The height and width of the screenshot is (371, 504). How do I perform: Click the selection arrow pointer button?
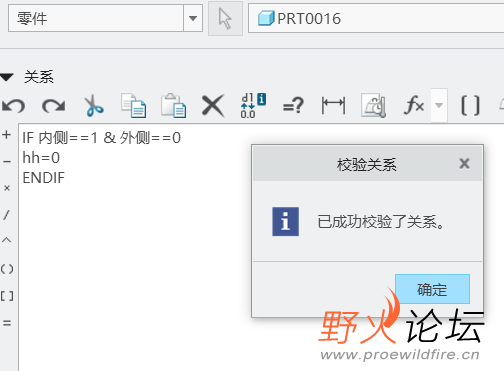click(x=225, y=19)
